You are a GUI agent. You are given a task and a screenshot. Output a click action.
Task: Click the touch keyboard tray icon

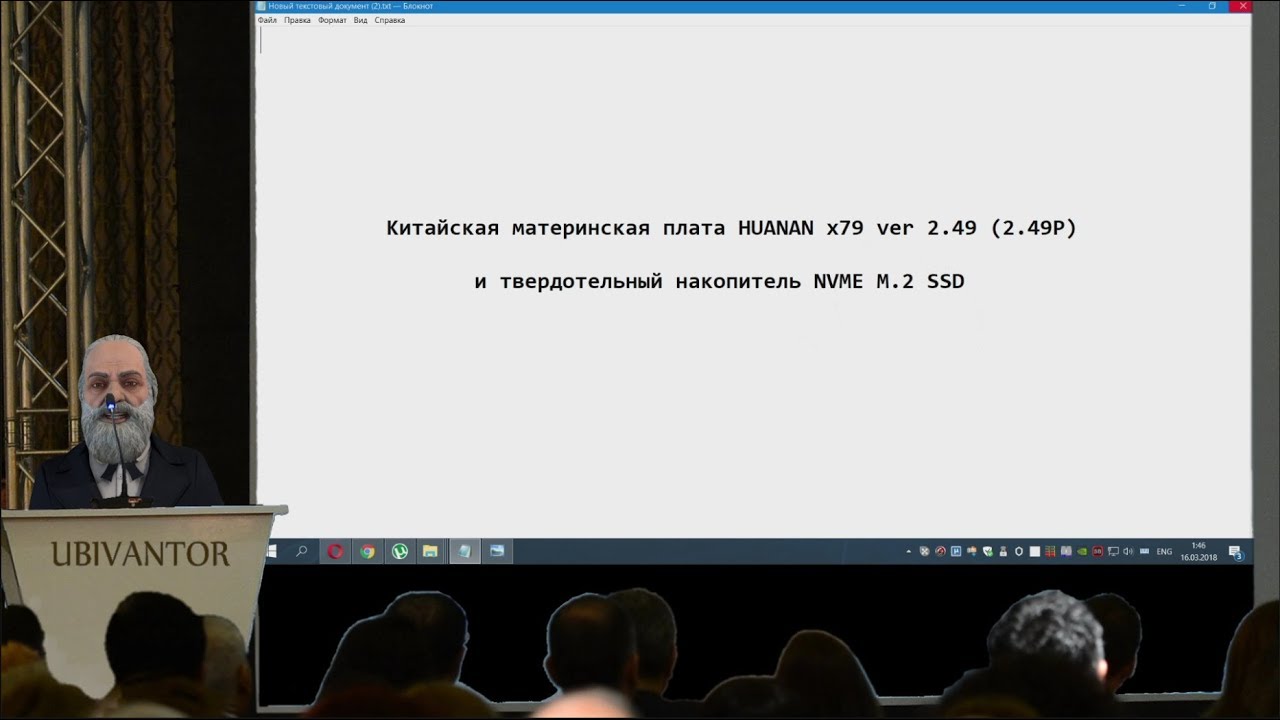click(1144, 551)
